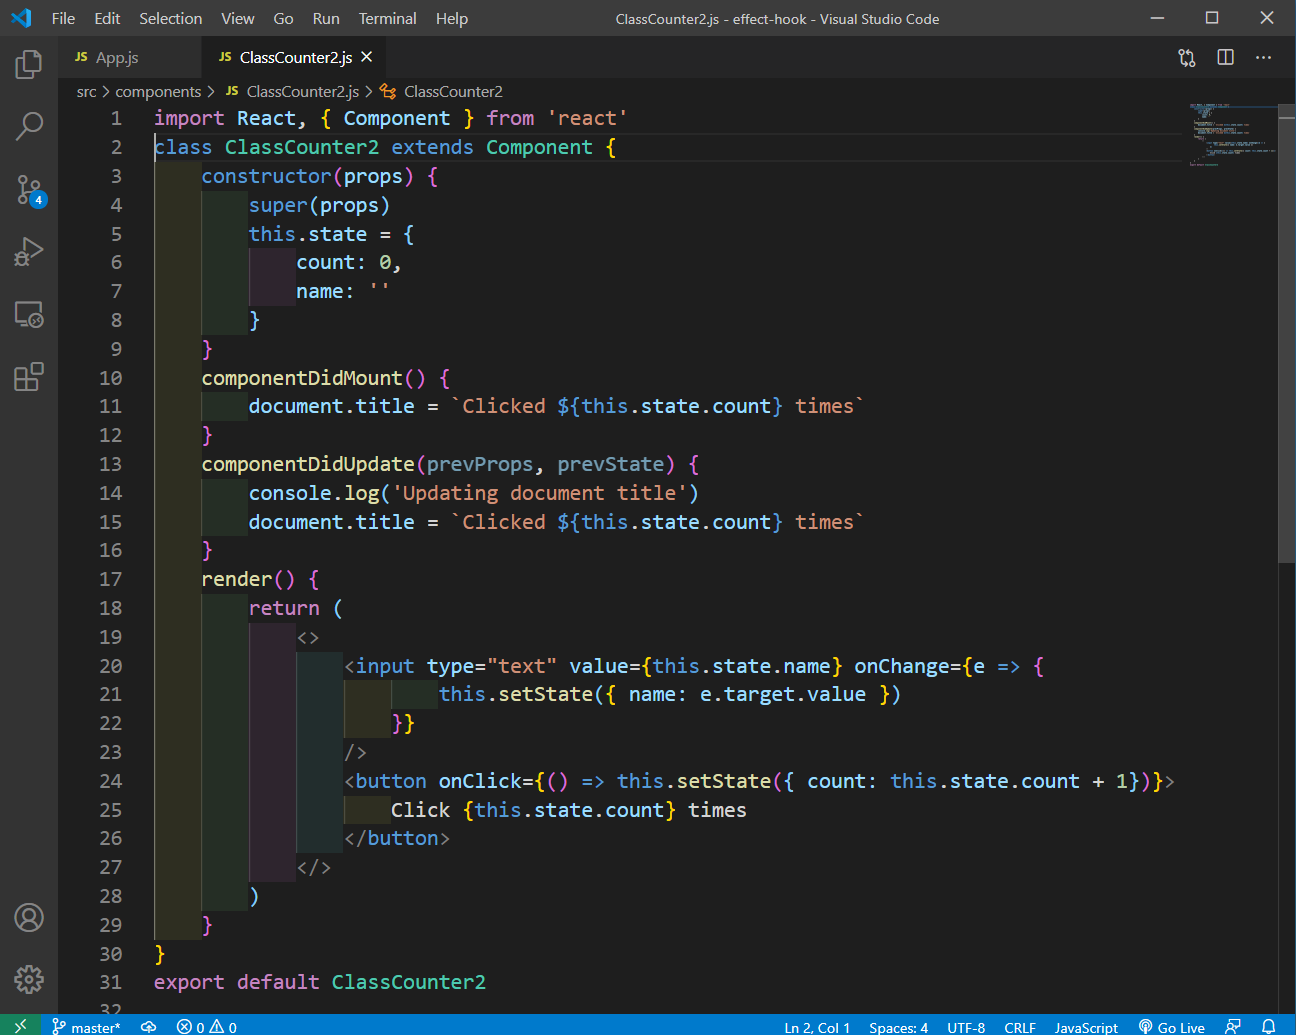1296x1035 pixels.
Task: Click the components breadcrumb segment
Action: pos(158,92)
